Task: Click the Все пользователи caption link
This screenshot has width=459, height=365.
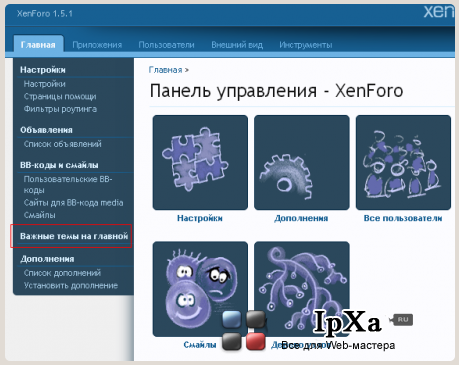Action: click(x=403, y=218)
